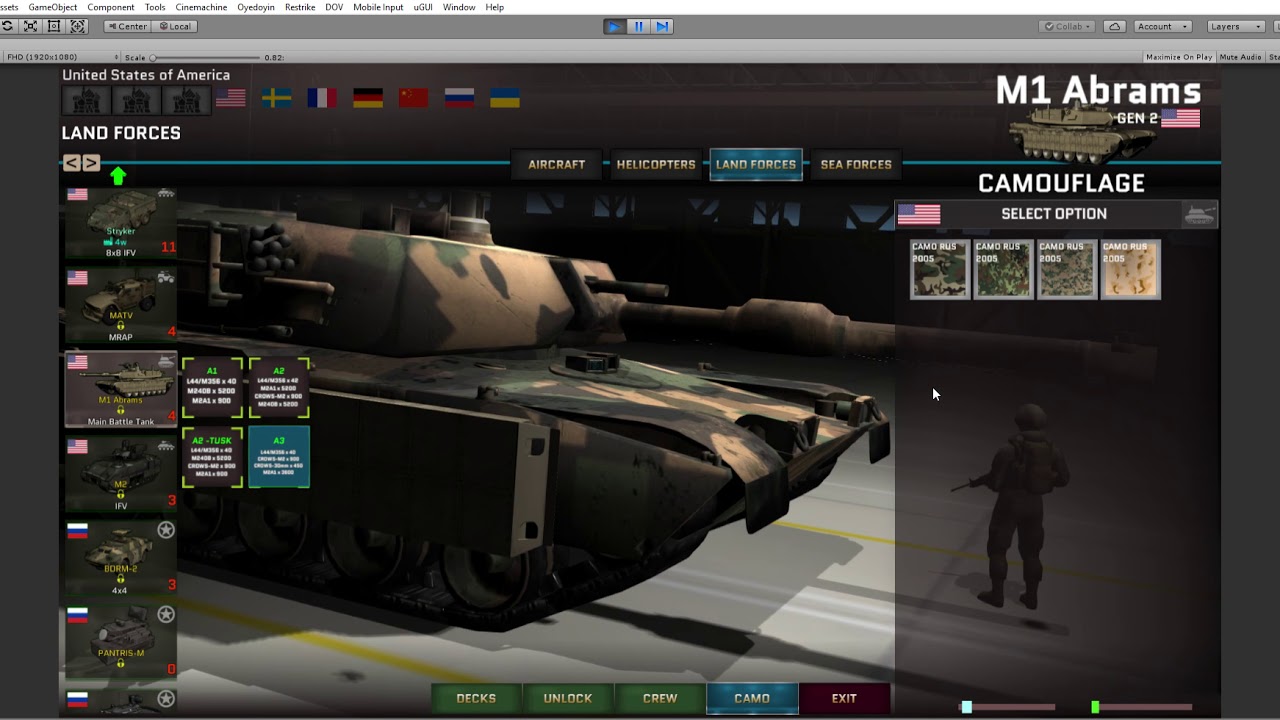
Task: Select the MATV MRAP unit card
Action: pyautogui.click(x=121, y=306)
